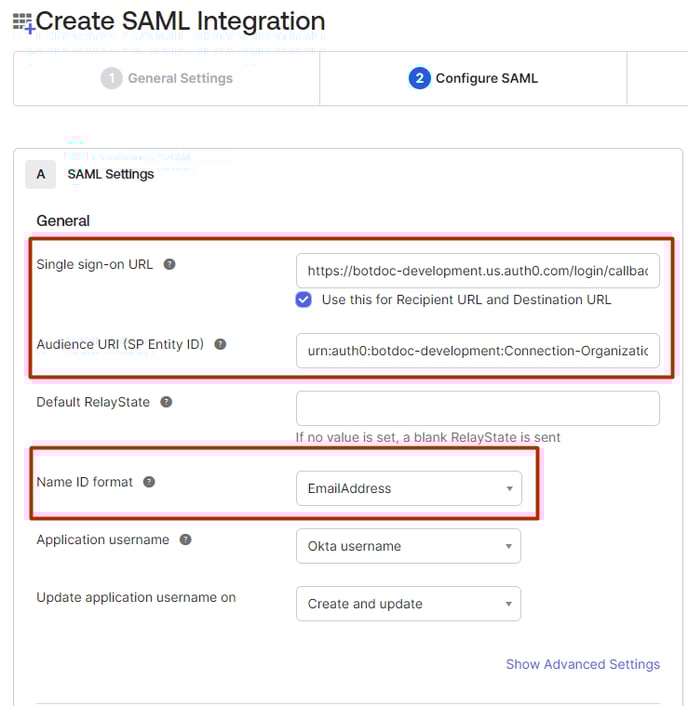Image resolution: width=688 pixels, height=706 pixels.
Task: Click help icon next to Single sign-on URL
Action: 170,265
